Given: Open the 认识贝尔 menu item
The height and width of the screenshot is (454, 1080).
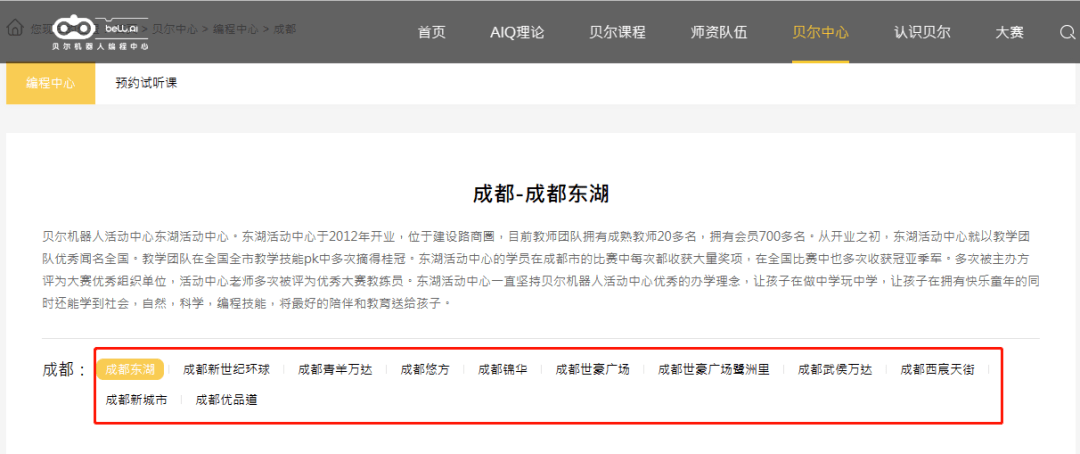Looking at the screenshot, I should click(x=922, y=32).
